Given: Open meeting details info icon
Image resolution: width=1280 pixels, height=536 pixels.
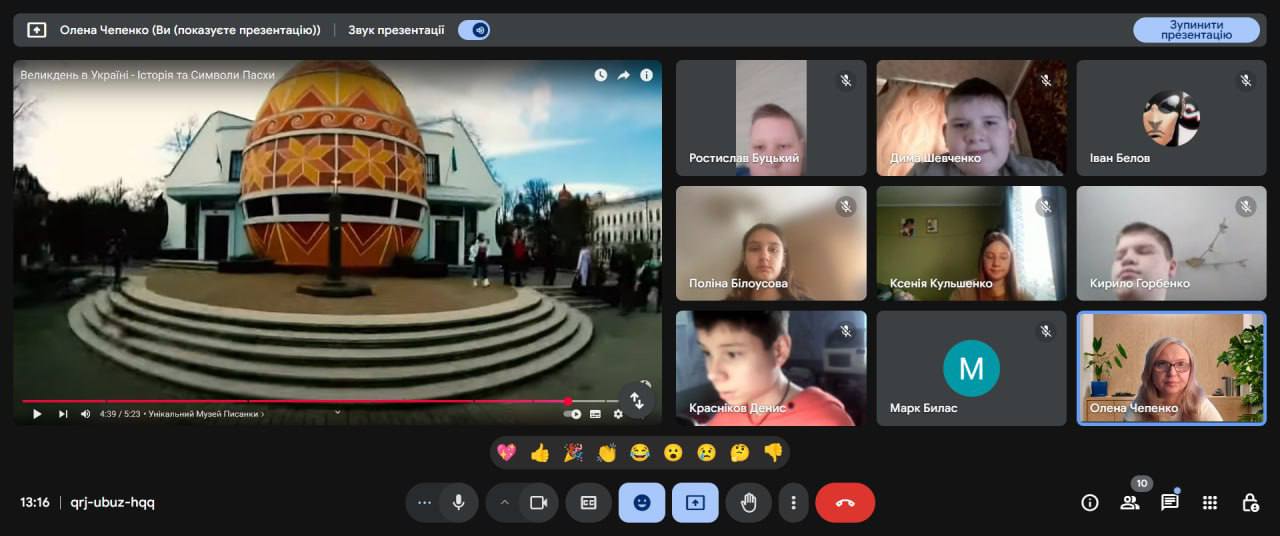Looking at the screenshot, I should click(1090, 503).
